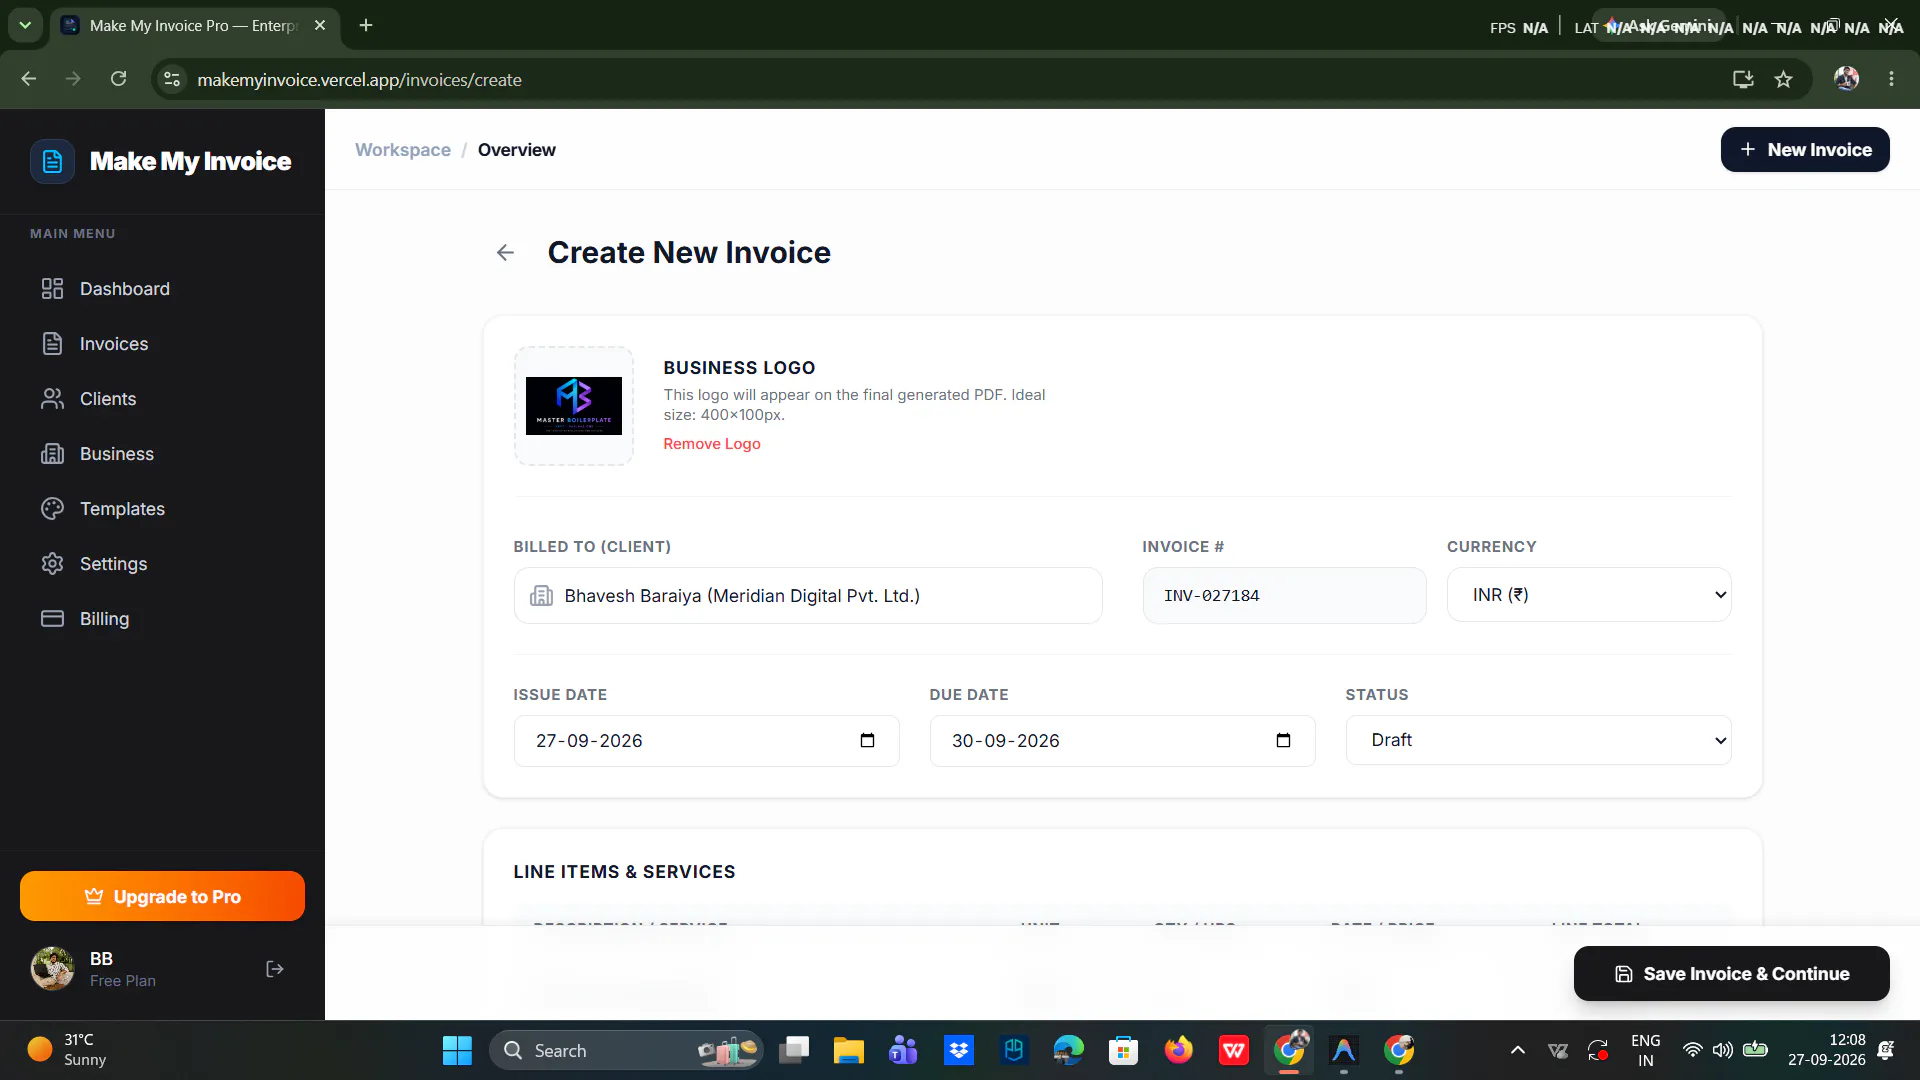Screen dimensions: 1920x1080
Task: Click the back arrow beside Create New Invoice
Action: pos(506,253)
